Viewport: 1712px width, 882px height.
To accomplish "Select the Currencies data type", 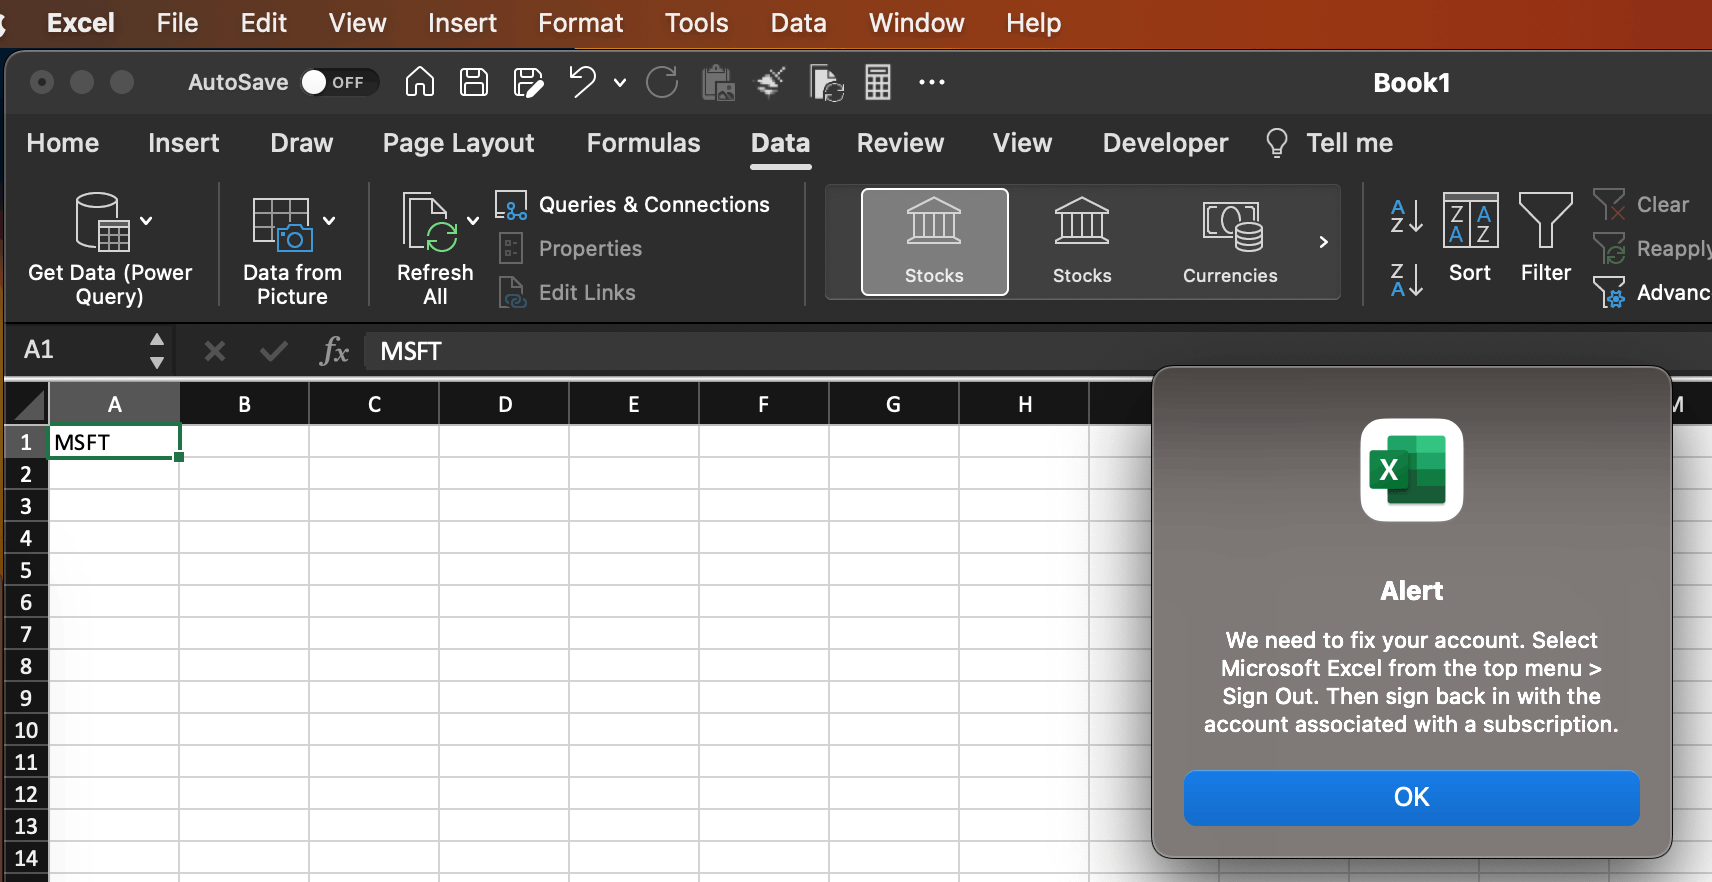I will click(1230, 242).
